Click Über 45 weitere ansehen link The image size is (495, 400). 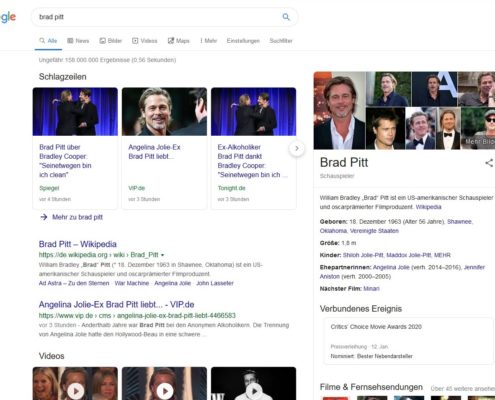click(463, 388)
